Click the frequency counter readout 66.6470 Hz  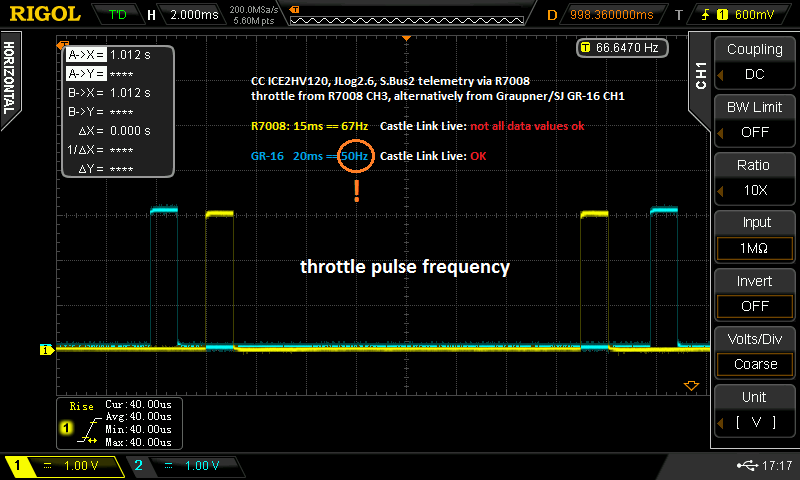(x=620, y=47)
